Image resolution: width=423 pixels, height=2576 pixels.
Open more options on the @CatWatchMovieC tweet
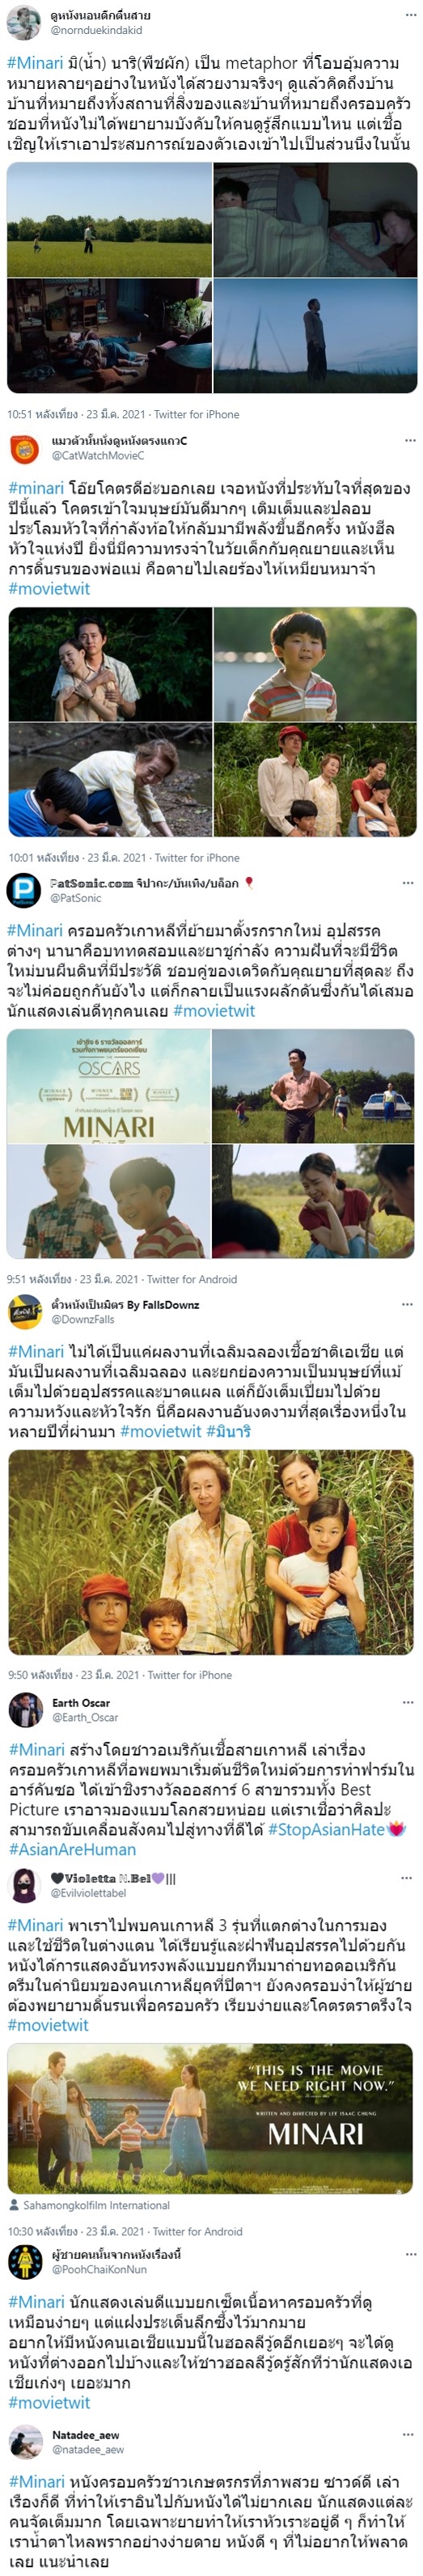(410, 440)
